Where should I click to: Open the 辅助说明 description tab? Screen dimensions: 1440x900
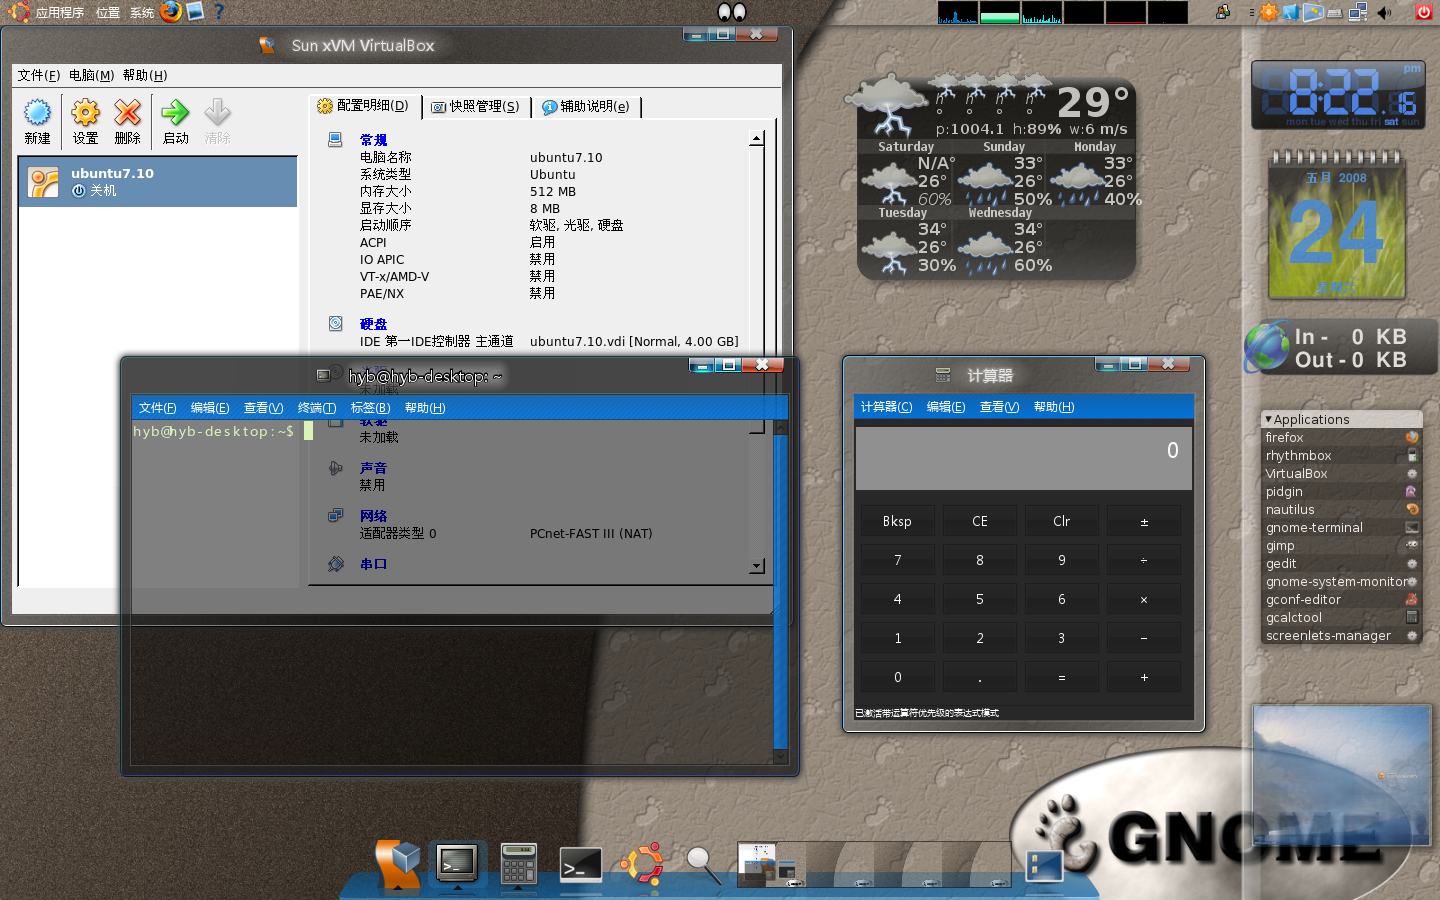586,107
